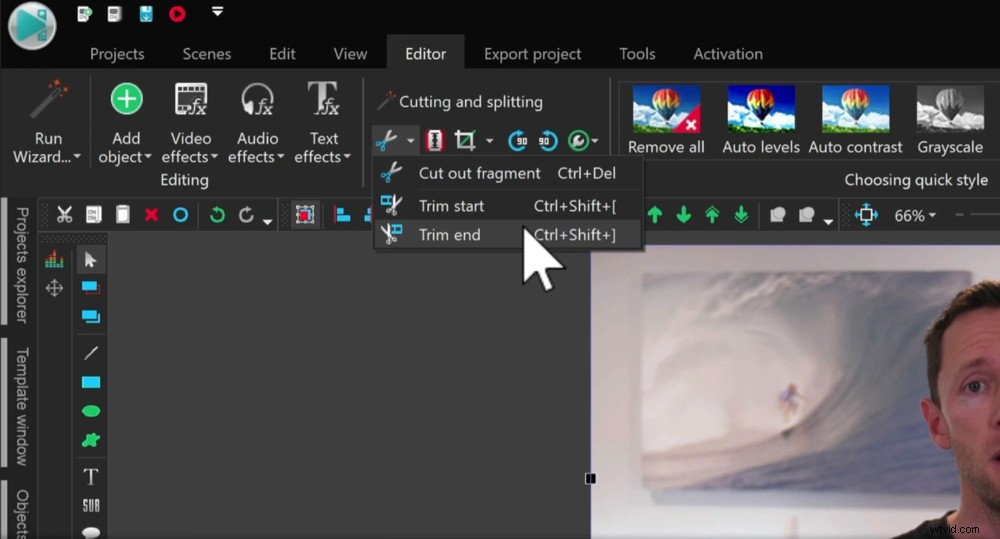This screenshot has width=1000, height=539.
Task: Open the Text effects dropdown
Action: (323, 122)
